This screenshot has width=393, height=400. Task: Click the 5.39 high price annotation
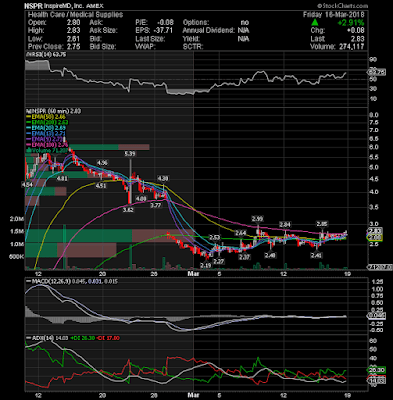coord(130,154)
